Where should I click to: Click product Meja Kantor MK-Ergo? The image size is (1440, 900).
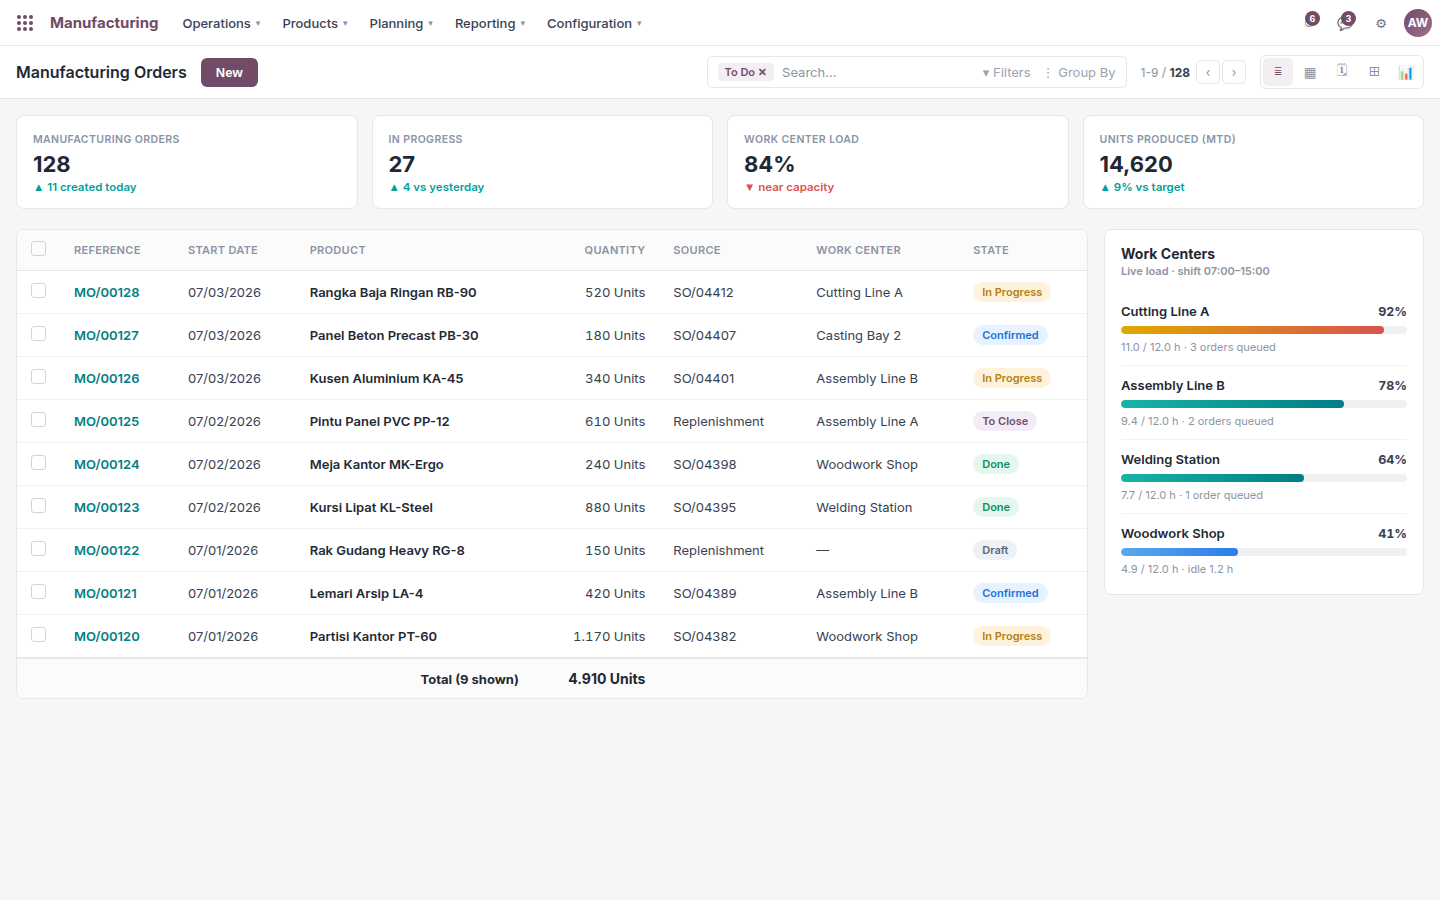click(377, 464)
